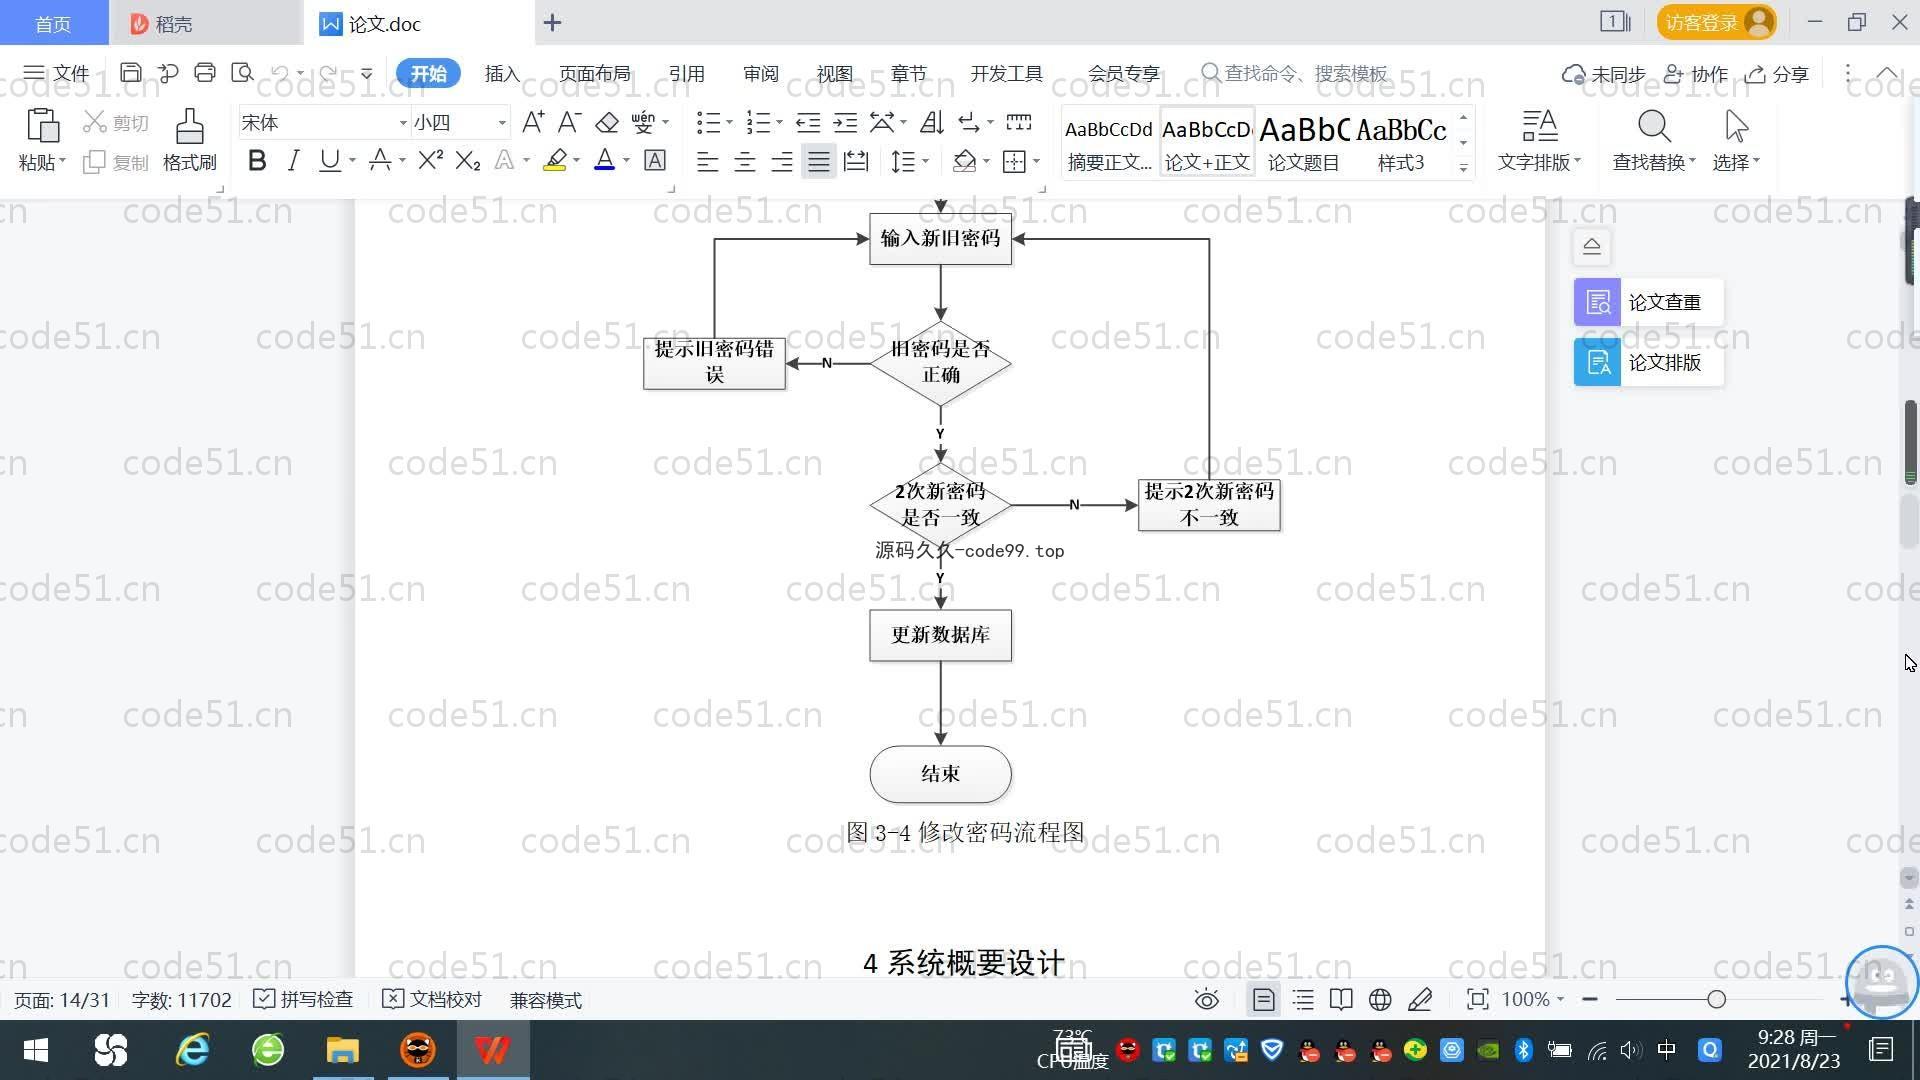The height and width of the screenshot is (1080, 1920).
Task: Switch to outline view icon
Action: pyautogui.click(x=1303, y=1000)
